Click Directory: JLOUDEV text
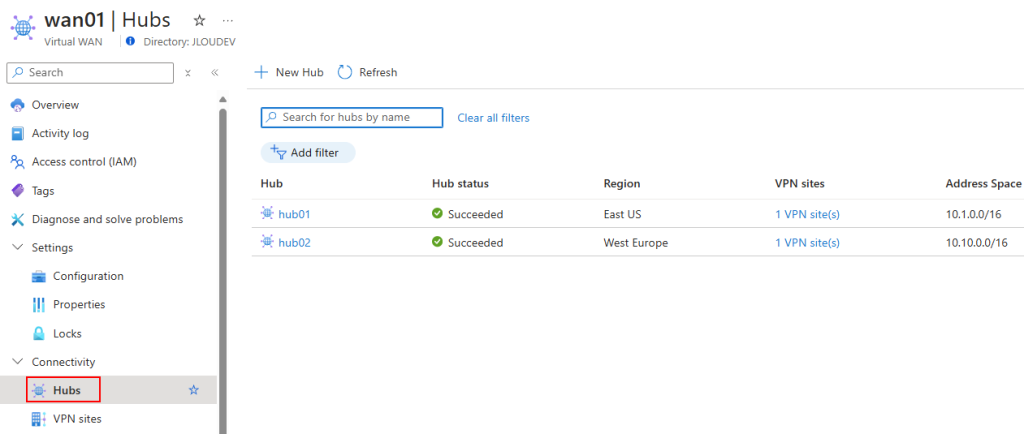The height and width of the screenshot is (434, 1024). [x=189, y=42]
